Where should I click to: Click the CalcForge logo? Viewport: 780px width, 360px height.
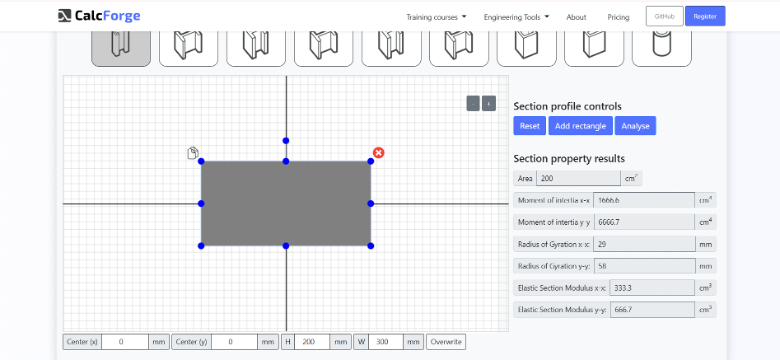(x=99, y=16)
